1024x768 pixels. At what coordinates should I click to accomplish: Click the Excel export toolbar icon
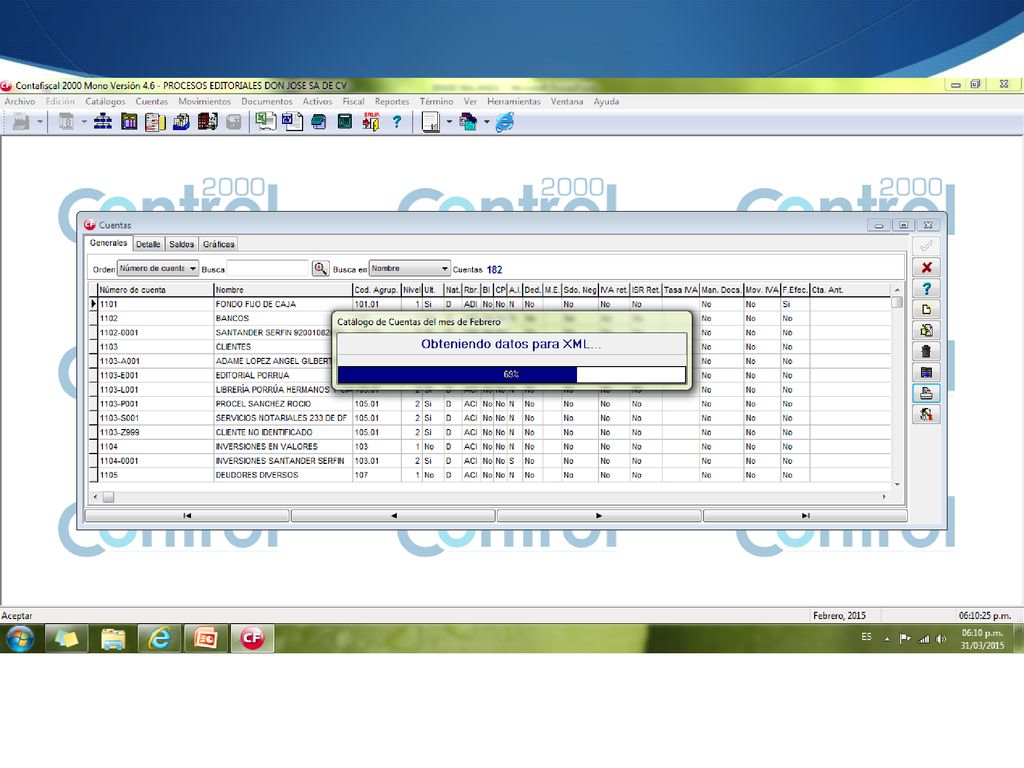(265, 122)
